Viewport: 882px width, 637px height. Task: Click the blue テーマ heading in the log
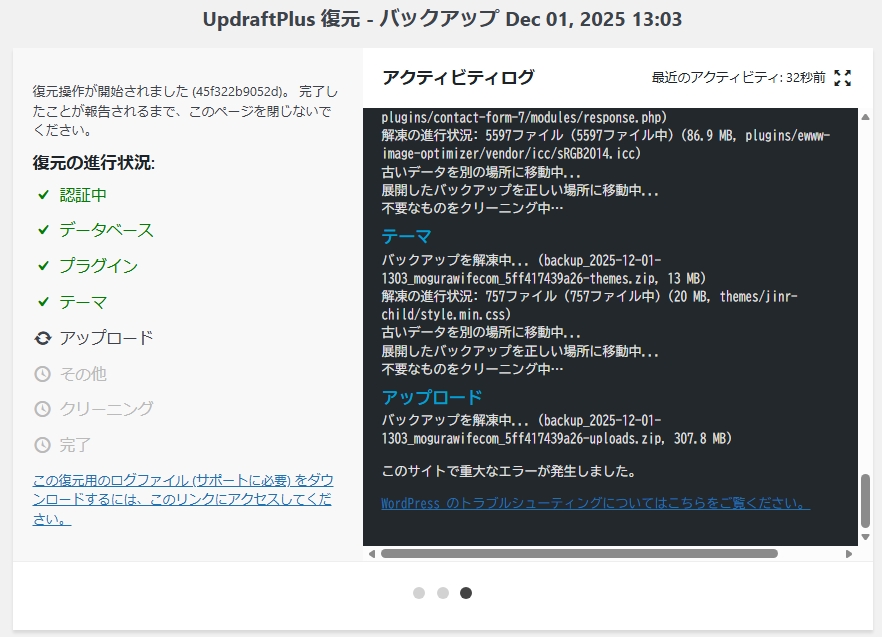[406, 237]
